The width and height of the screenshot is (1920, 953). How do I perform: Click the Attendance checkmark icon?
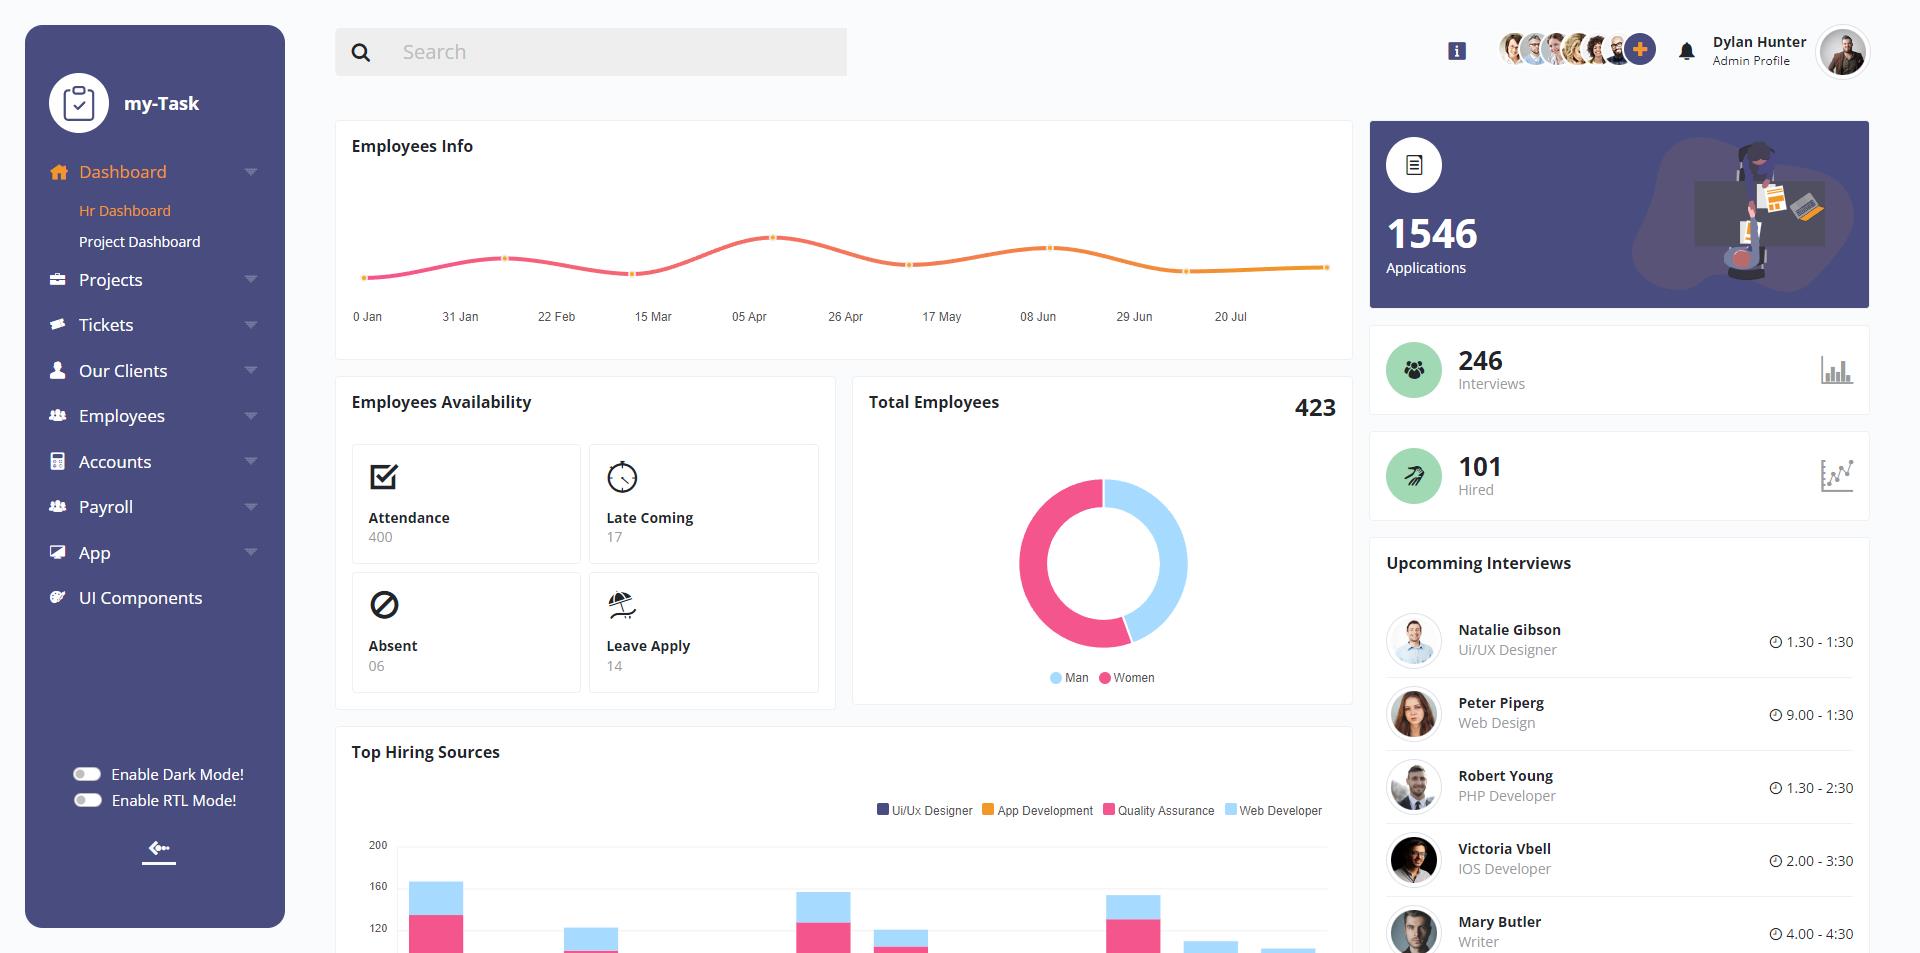click(384, 477)
